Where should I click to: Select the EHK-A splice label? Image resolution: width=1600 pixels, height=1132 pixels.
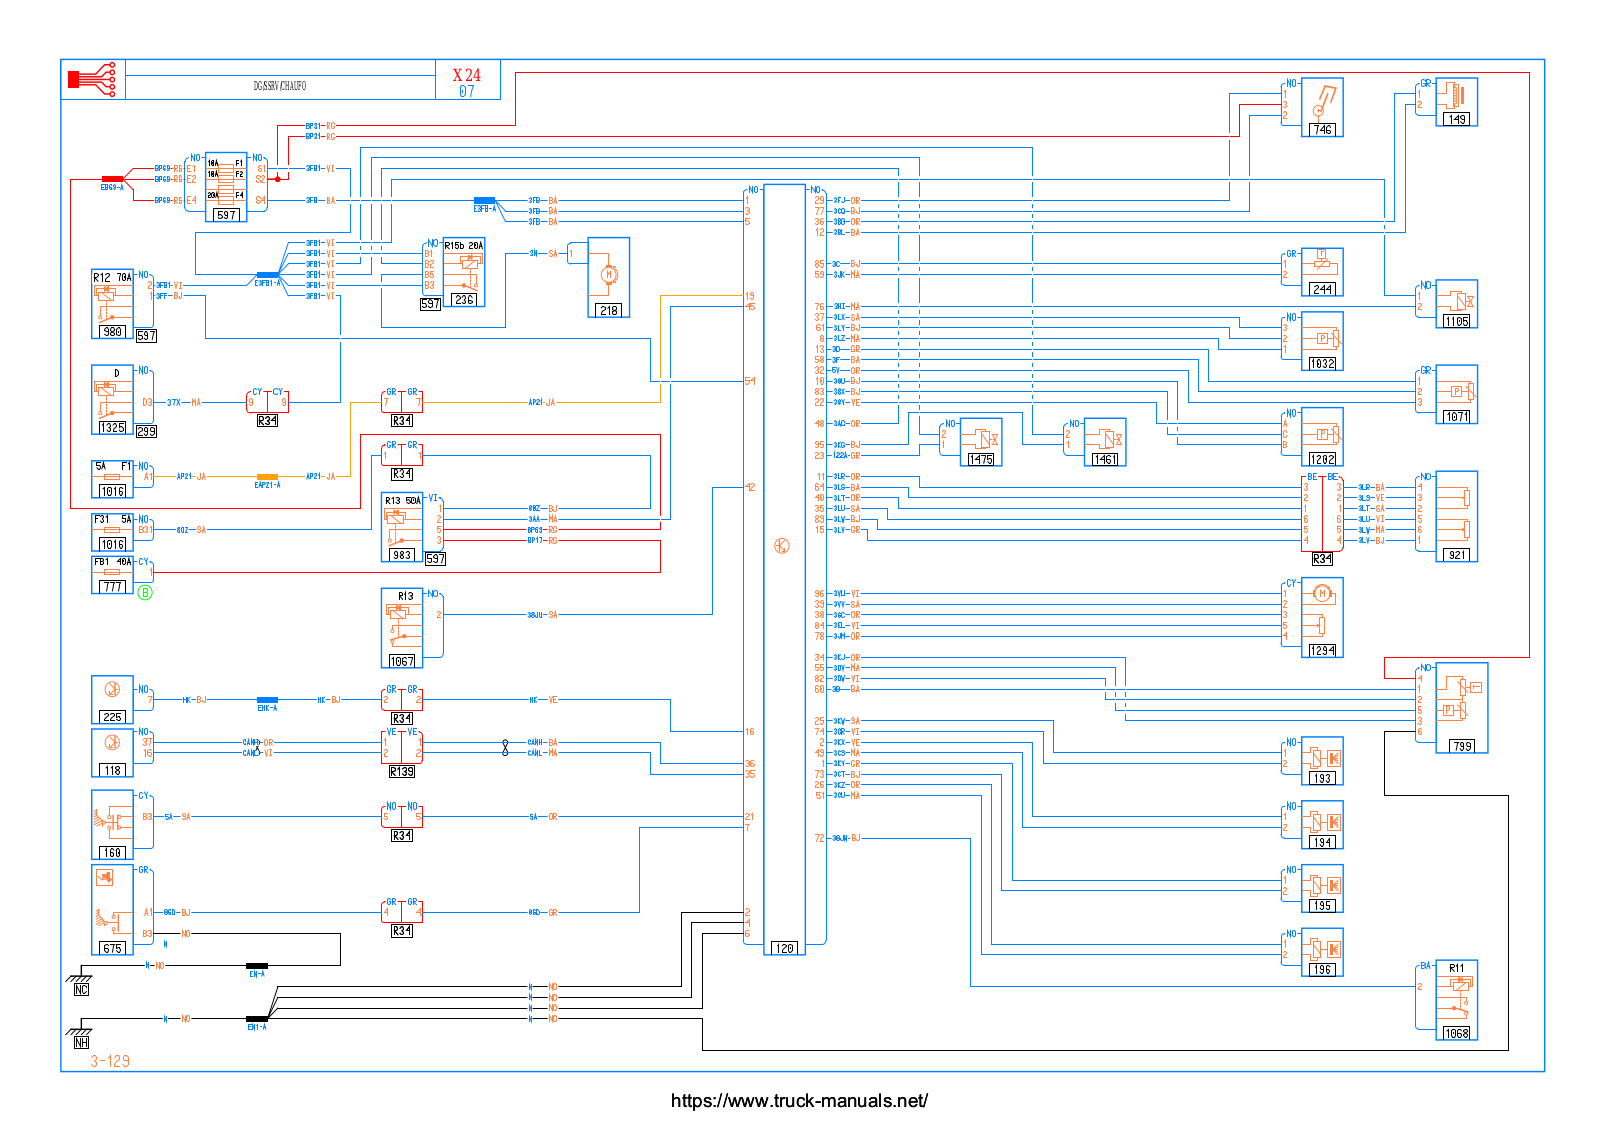[267, 708]
